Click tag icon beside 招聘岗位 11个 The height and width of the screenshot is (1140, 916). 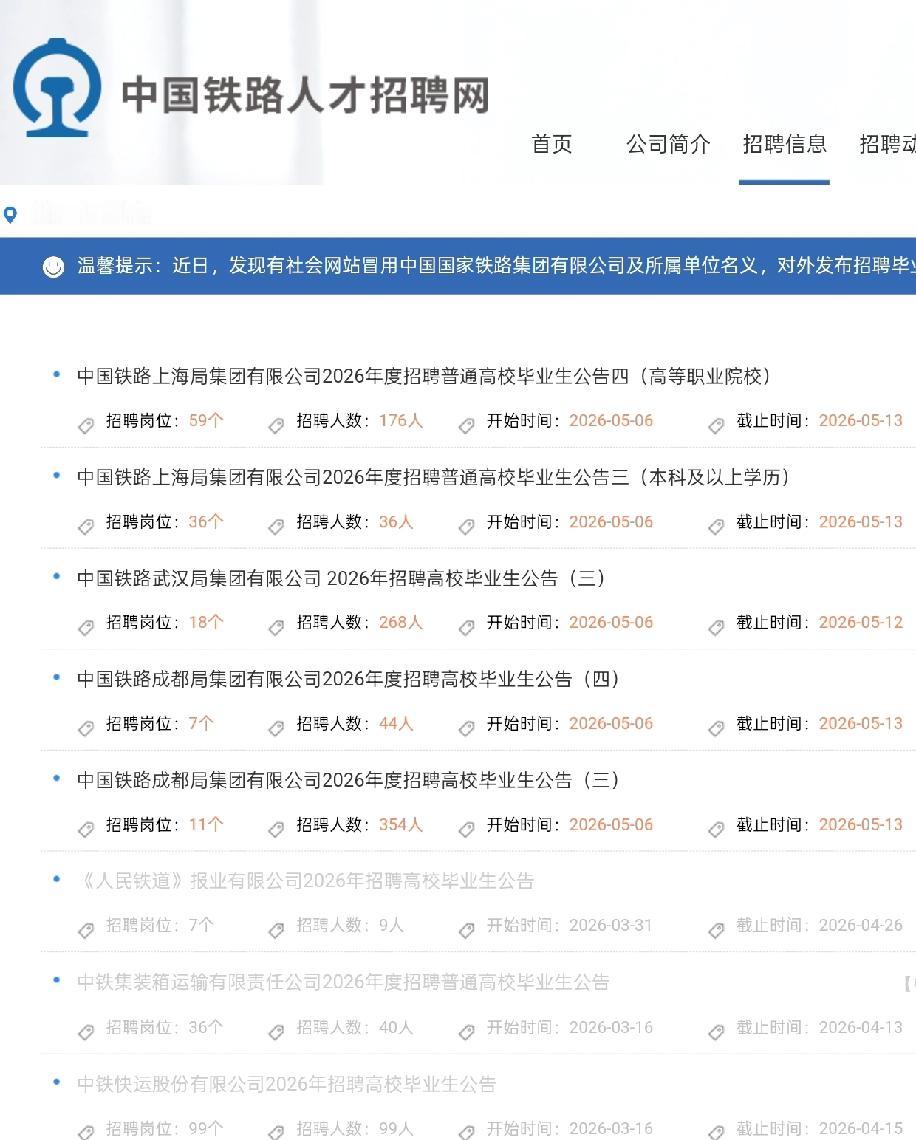(86, 829)
